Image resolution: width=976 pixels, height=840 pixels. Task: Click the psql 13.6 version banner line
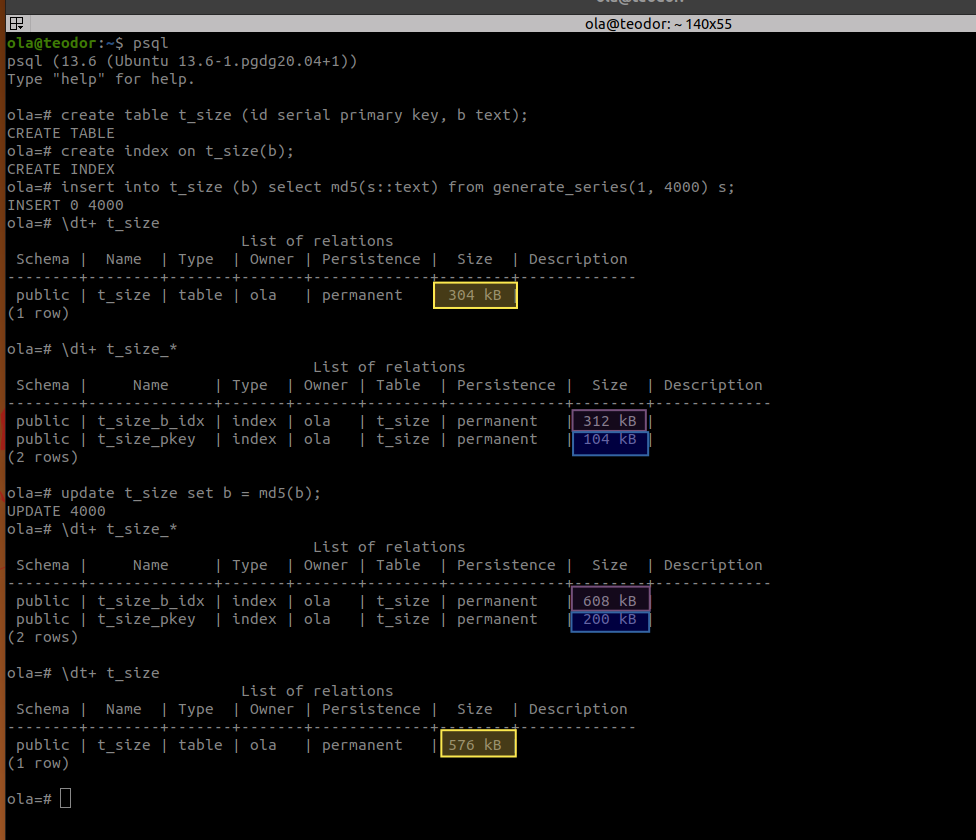coord(182,61)
